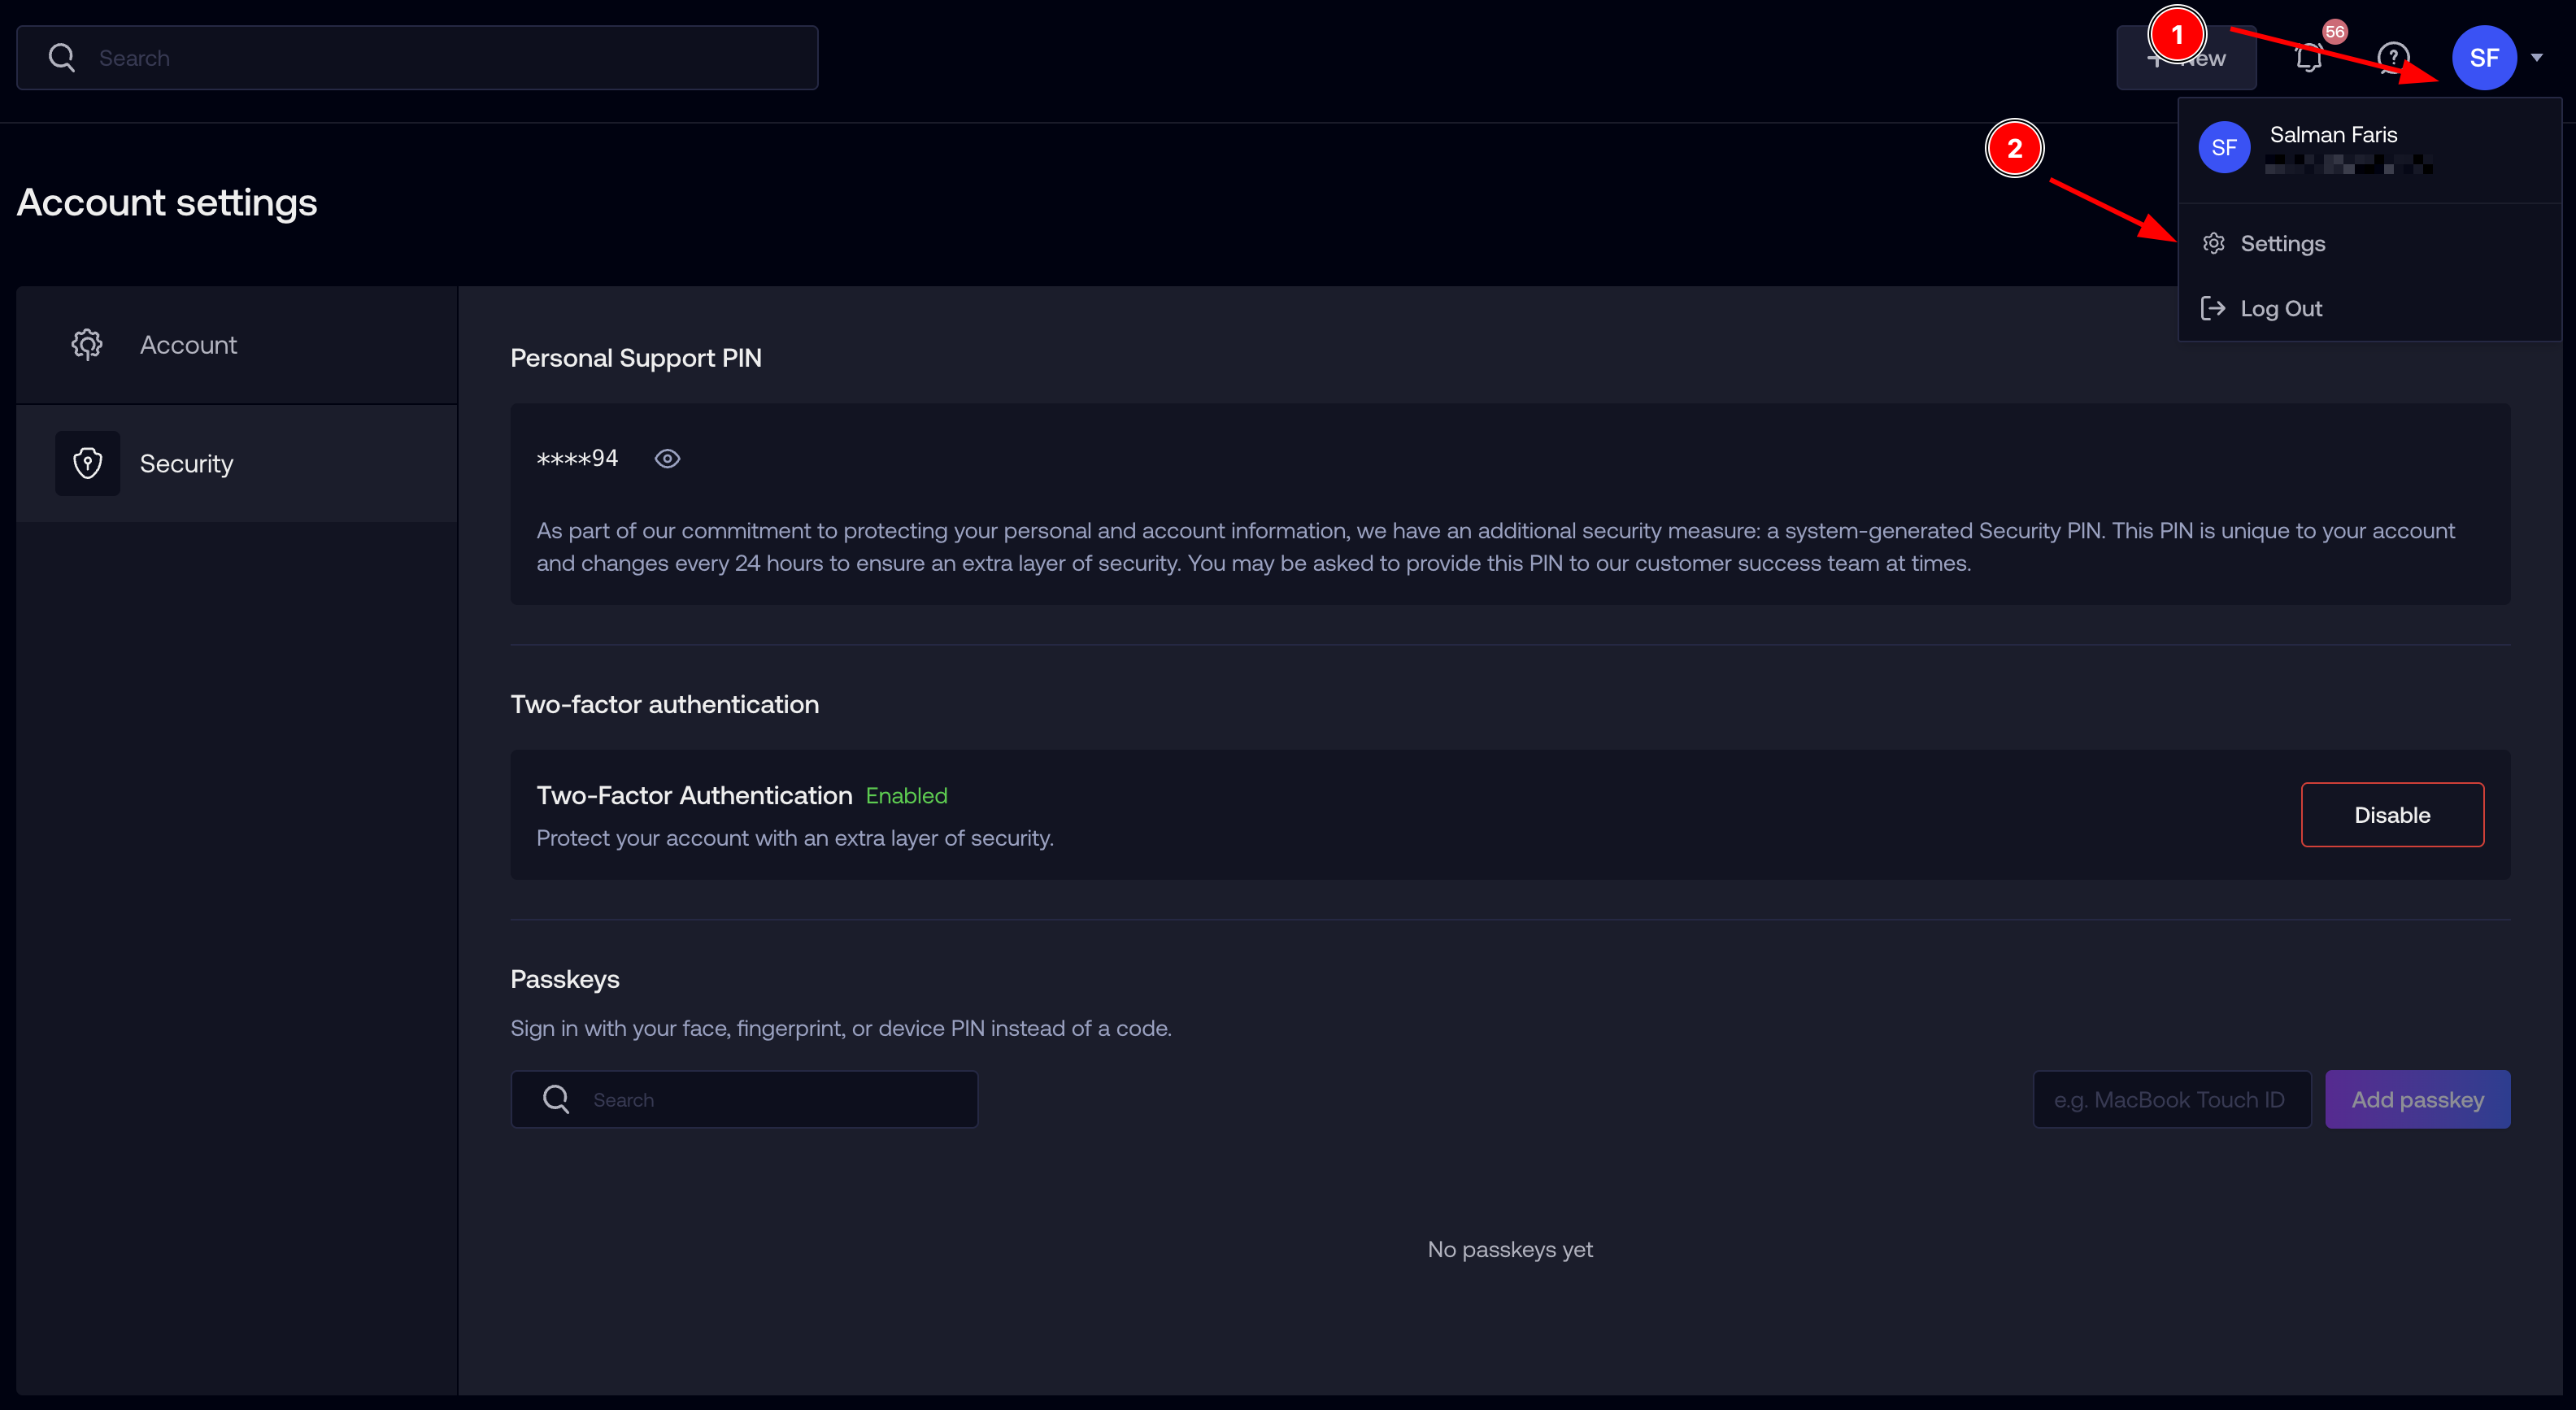Disable two-factor authentication
The width and height of the screenshot is (2576, 1410).
[x=2392, y=815]
